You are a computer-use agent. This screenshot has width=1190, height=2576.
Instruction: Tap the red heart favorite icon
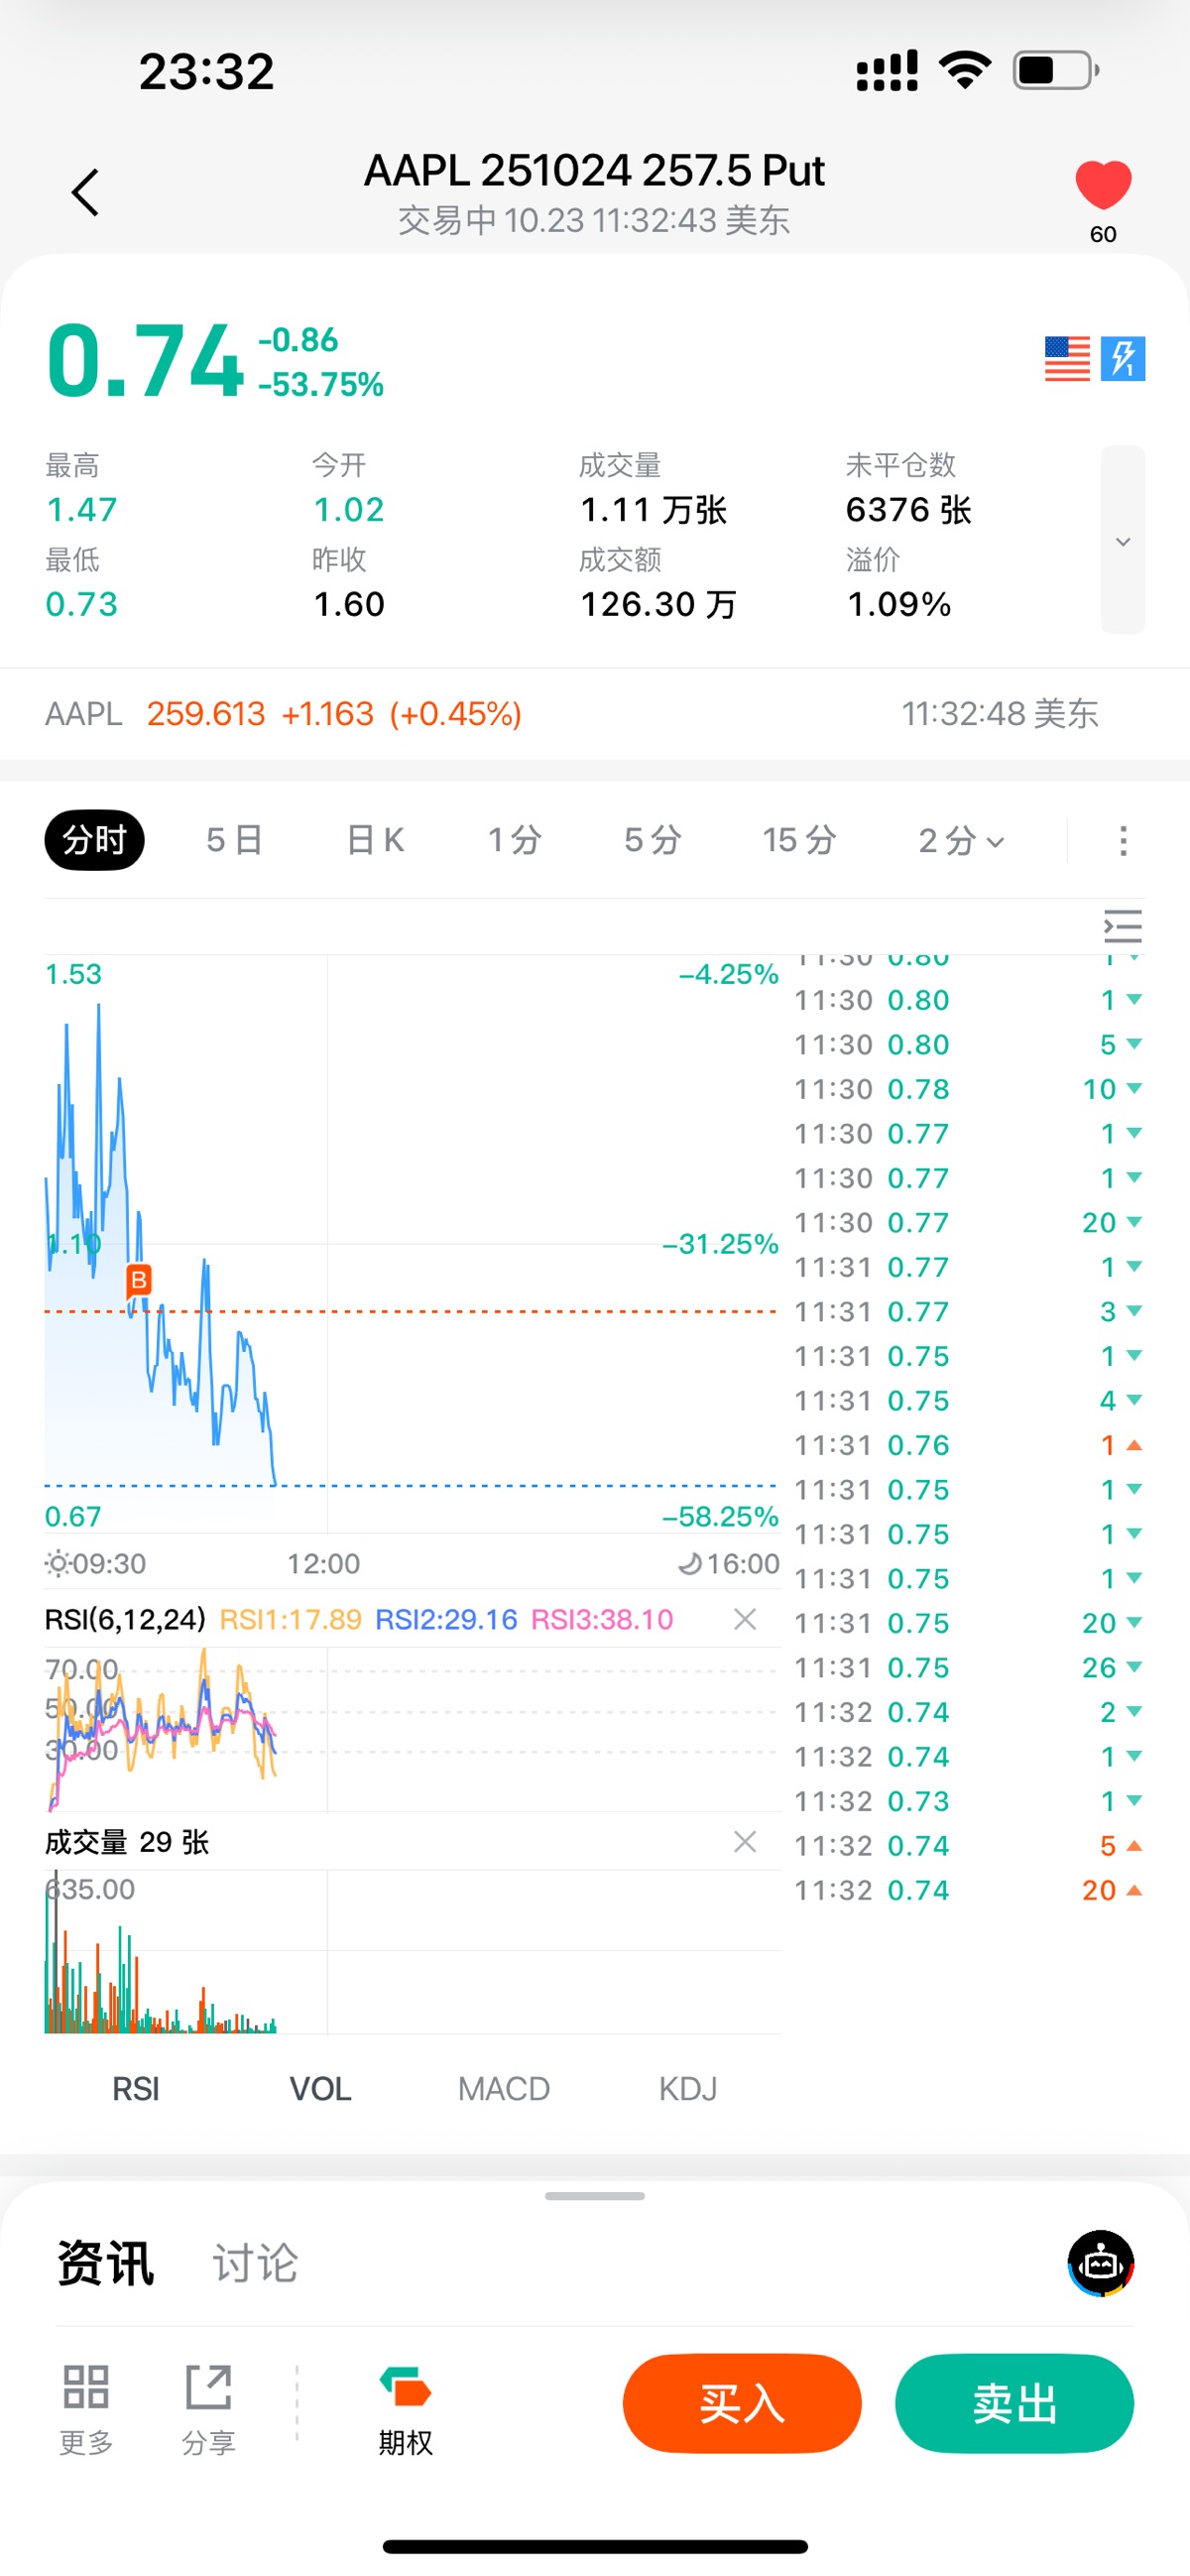coord(1102,186)
